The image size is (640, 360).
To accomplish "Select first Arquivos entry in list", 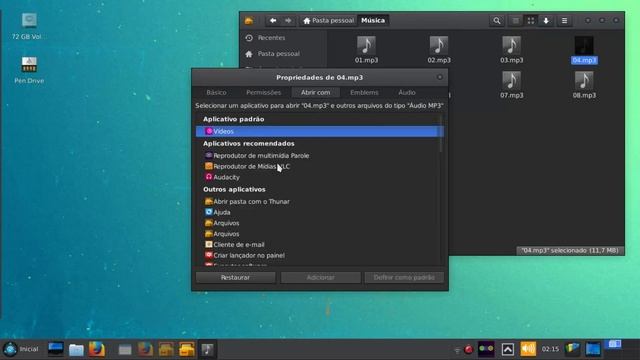I will [317, 223].
